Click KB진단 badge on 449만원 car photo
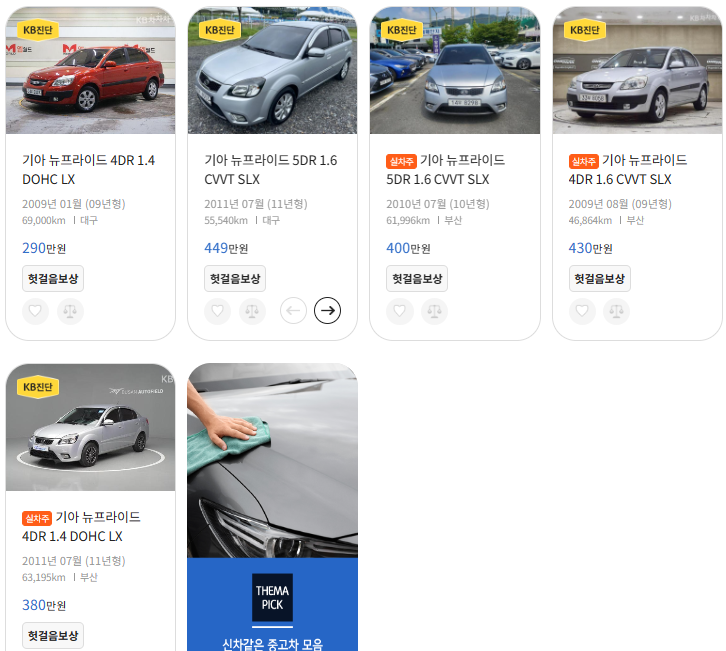Viewport: 726px width, 651px height. [x=220, y=30]
